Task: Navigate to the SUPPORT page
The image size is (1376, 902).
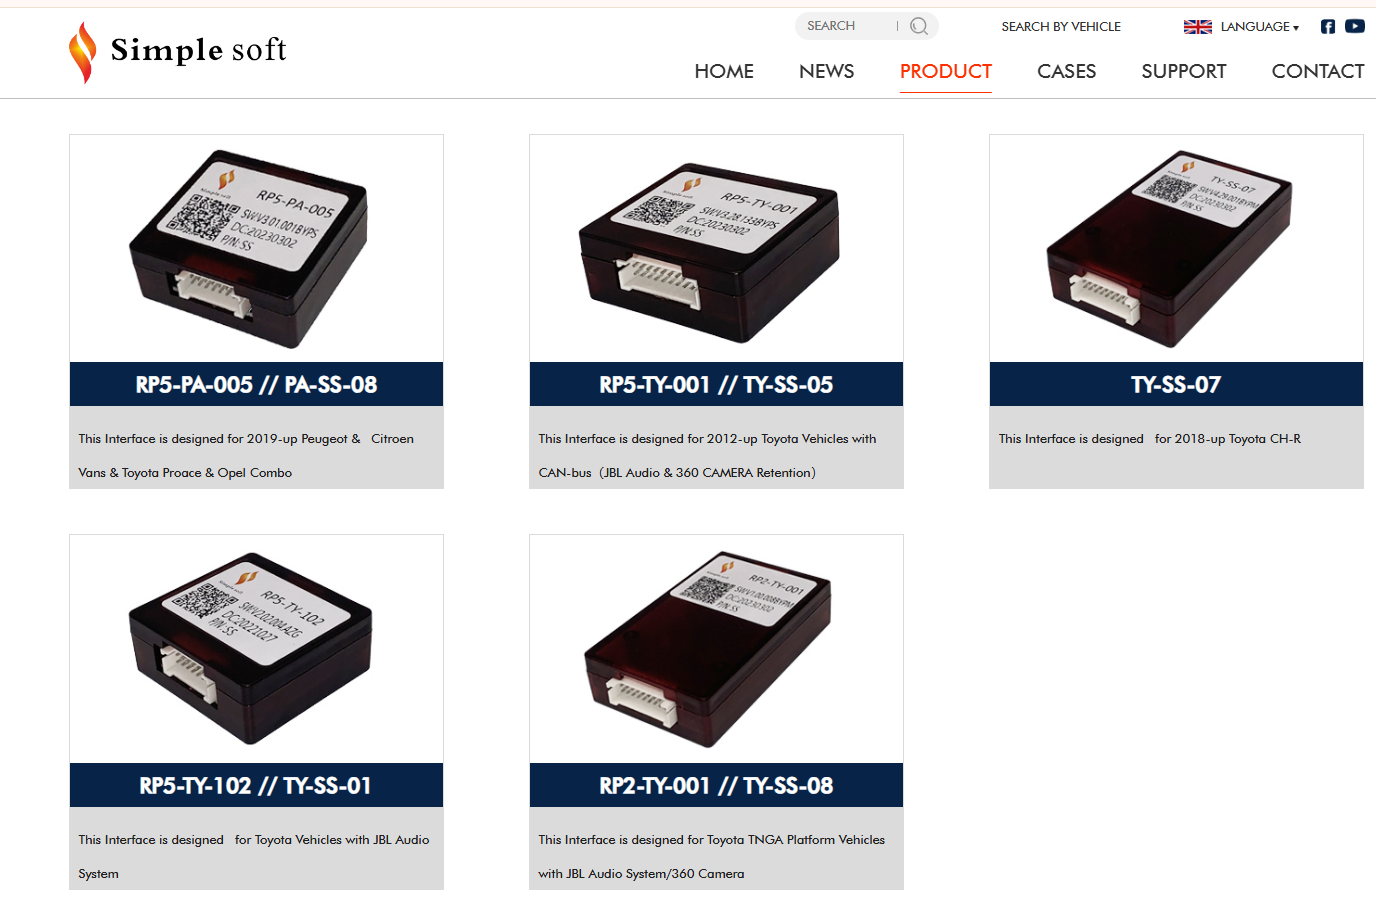Action: point(1183,71)
